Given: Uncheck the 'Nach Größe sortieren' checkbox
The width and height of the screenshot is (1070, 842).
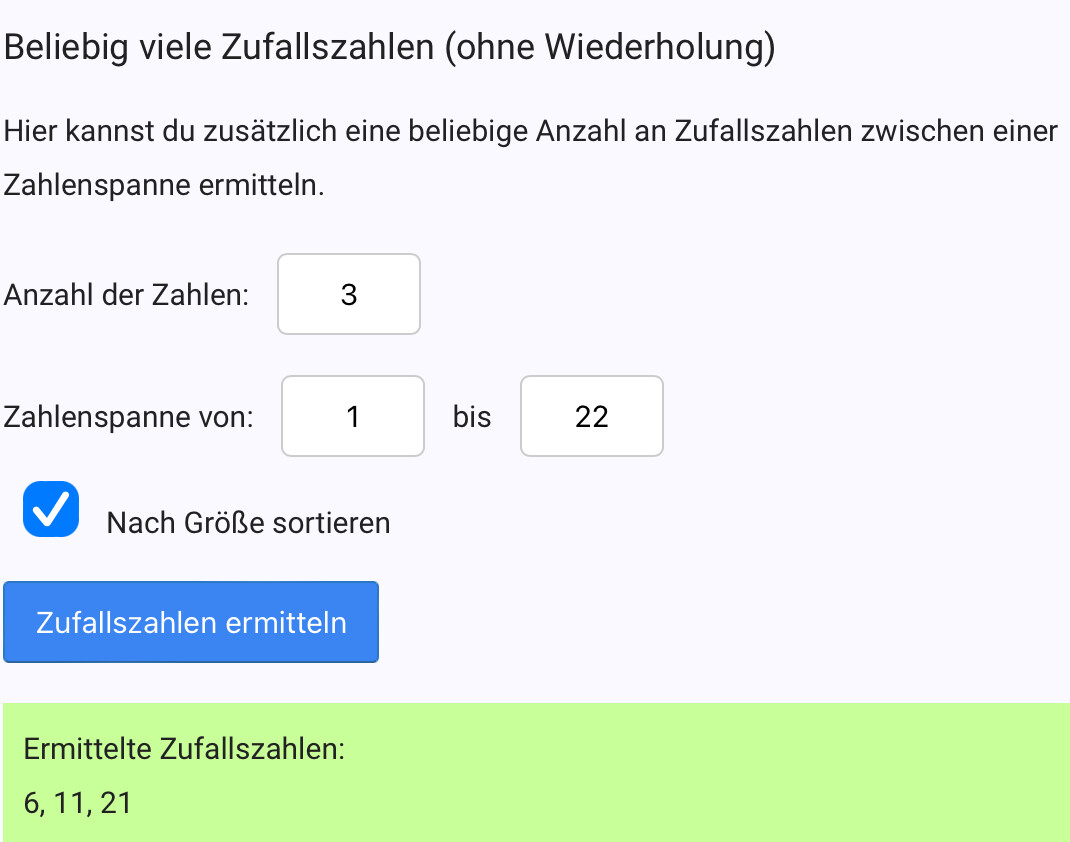Looking at the screenshot, I should point(51,510).
